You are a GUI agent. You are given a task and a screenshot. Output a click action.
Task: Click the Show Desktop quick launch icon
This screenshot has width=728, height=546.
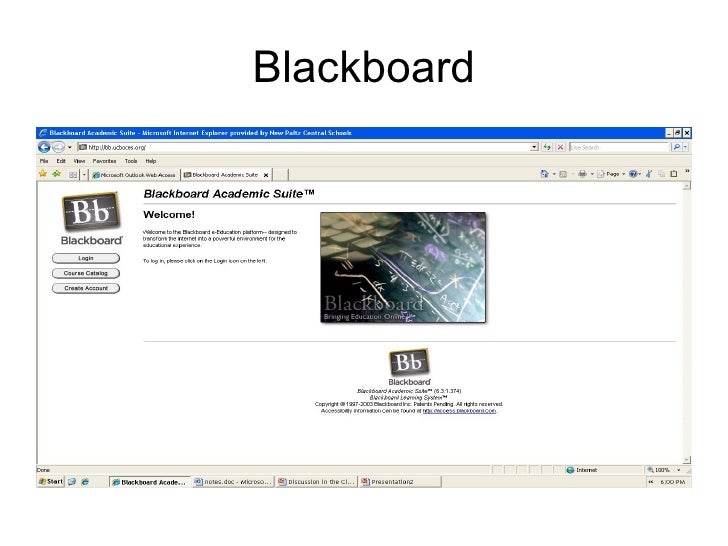click(x=72, y=482)
